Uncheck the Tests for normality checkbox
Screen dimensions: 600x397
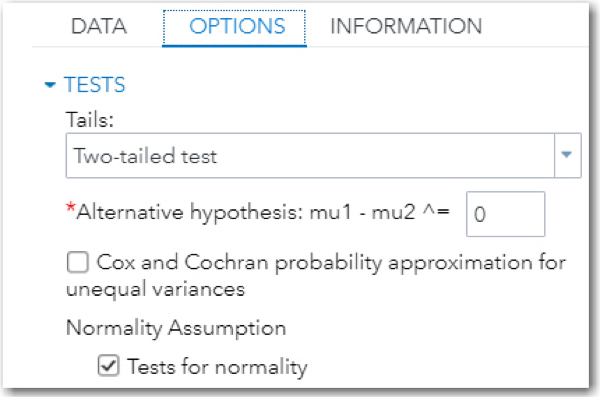coord(108,366)
